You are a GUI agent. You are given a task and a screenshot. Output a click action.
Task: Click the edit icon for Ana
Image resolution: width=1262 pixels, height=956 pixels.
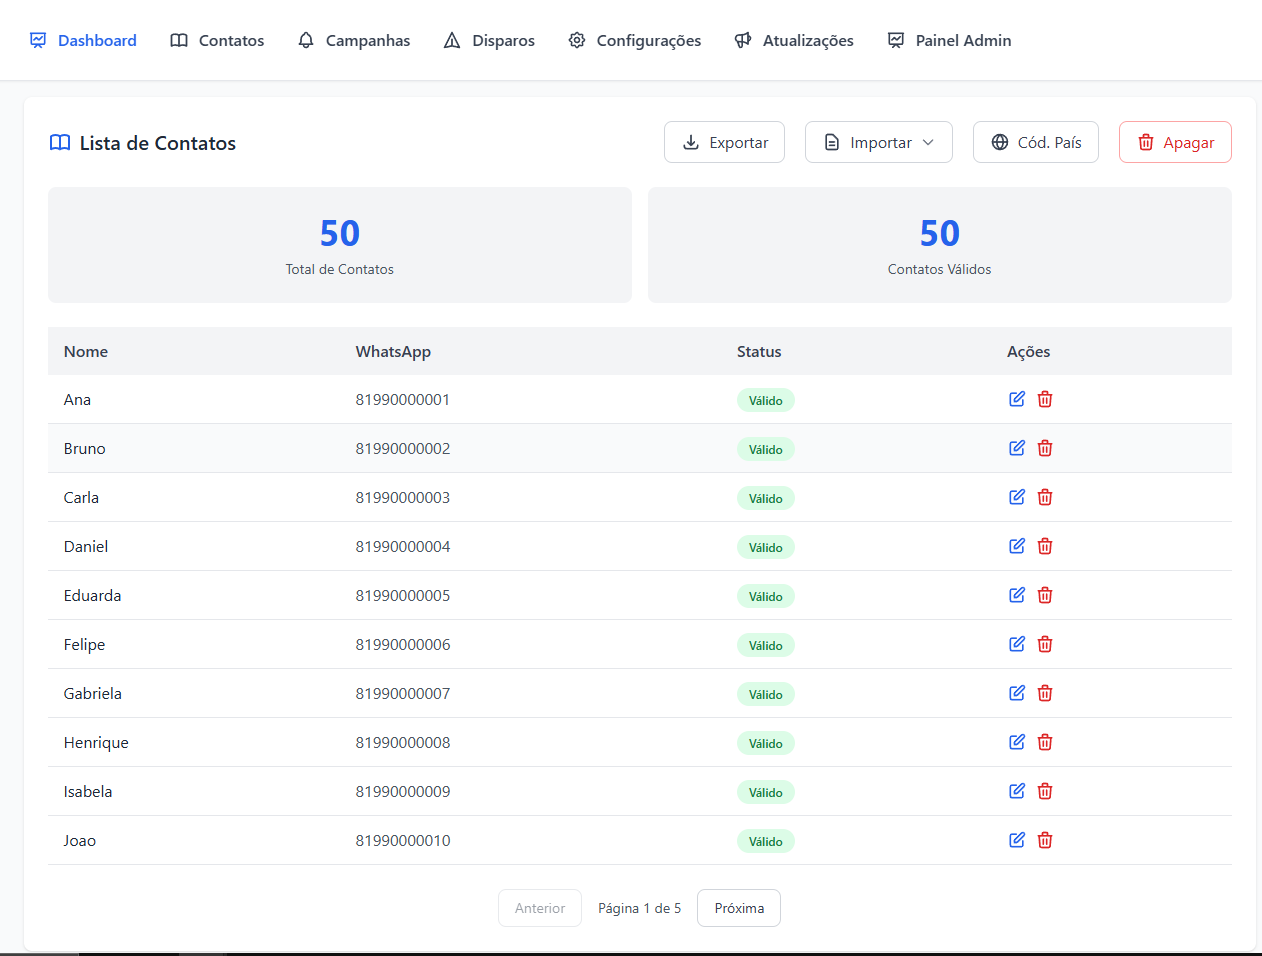[1017, 399]
